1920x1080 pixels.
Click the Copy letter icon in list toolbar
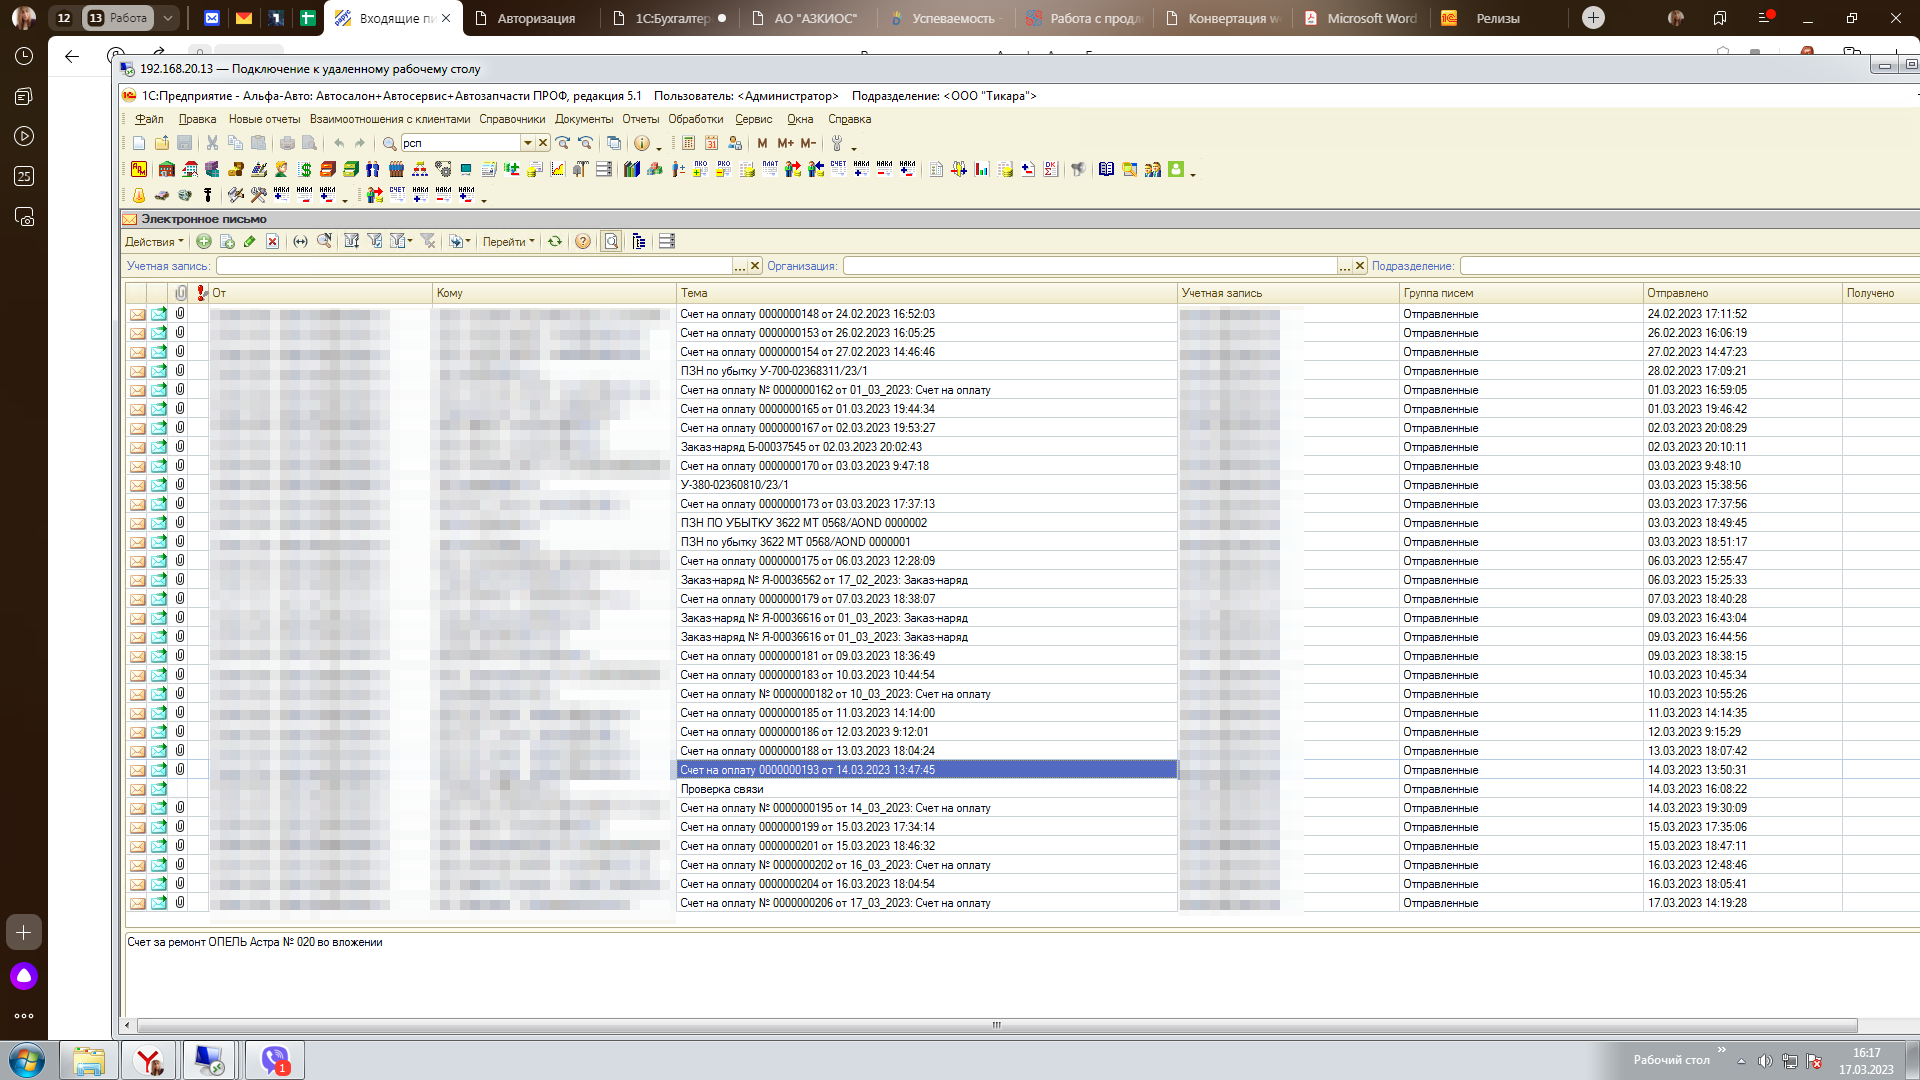(227, 241)
